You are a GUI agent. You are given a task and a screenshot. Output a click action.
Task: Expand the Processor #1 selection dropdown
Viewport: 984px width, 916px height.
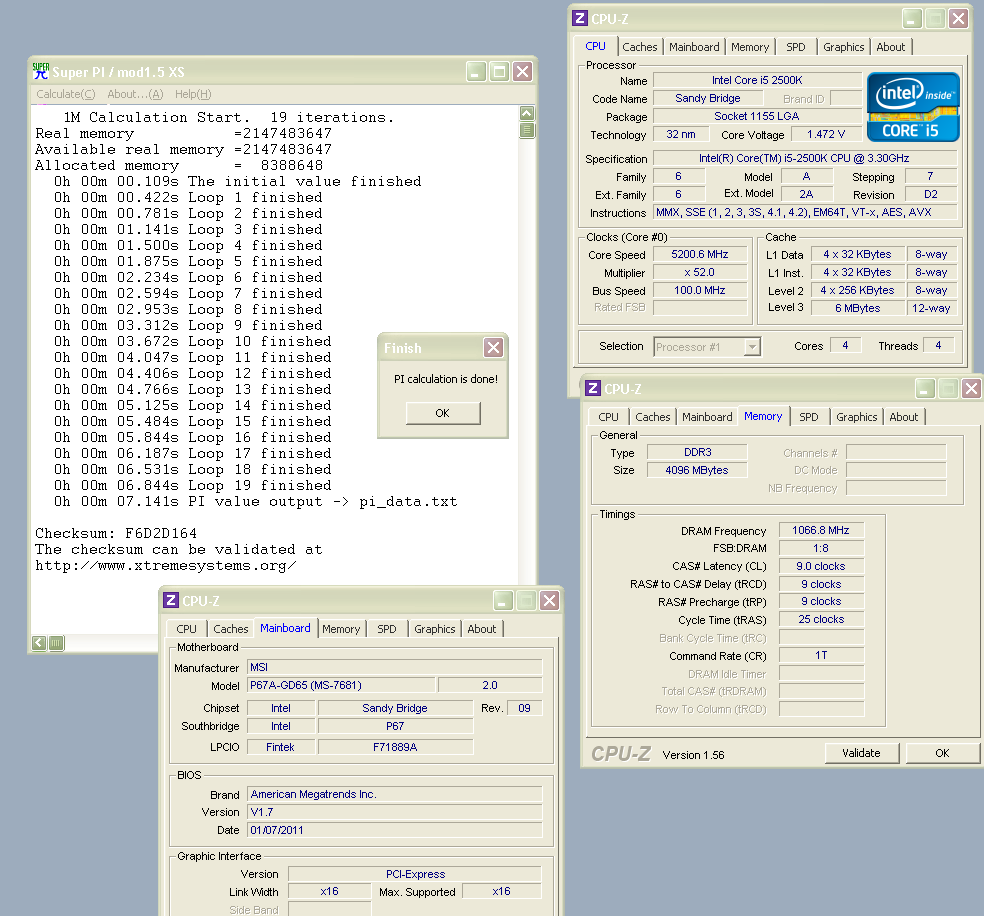[x=752, y=347]
